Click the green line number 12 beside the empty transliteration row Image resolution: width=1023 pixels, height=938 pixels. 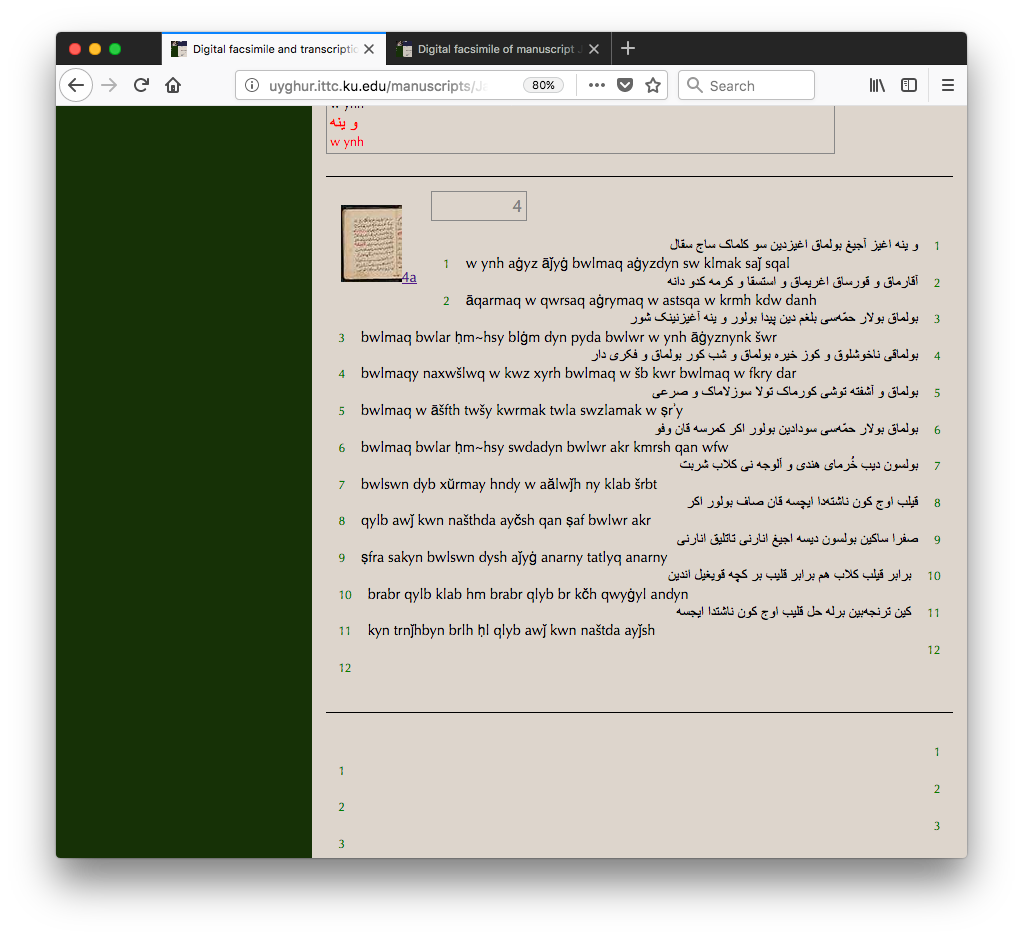click(345, 668)
